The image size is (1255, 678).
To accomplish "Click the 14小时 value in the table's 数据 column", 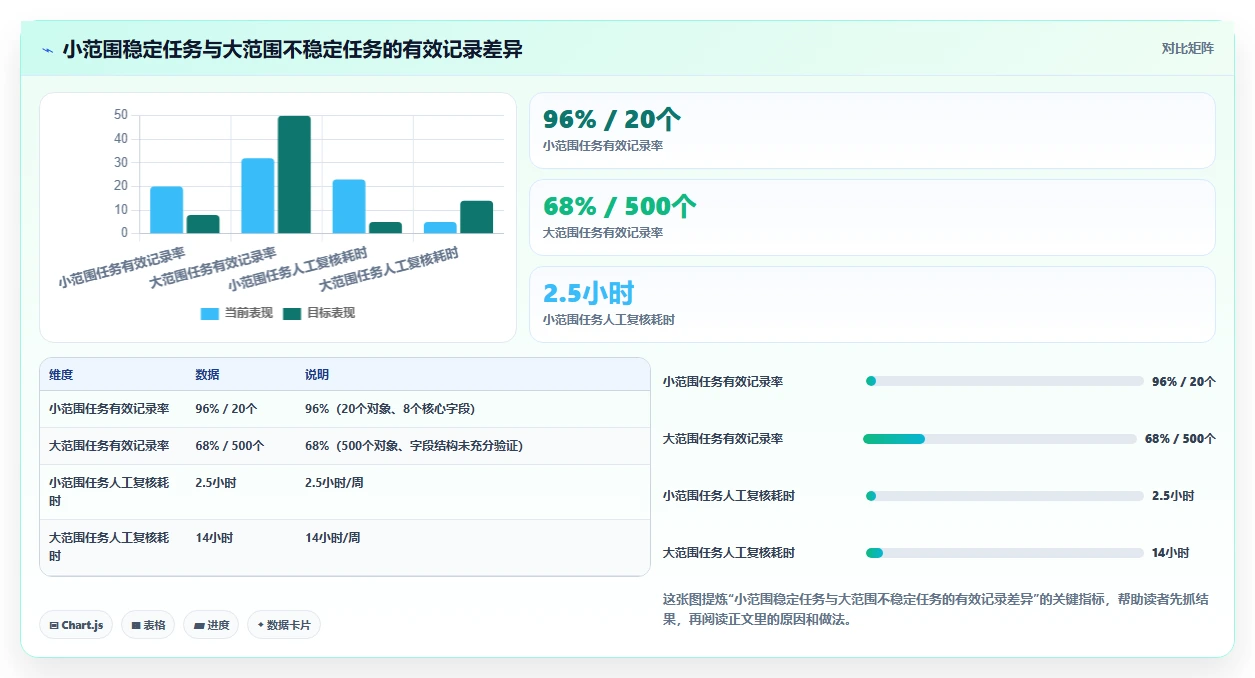I will click(x=214, y=538).
